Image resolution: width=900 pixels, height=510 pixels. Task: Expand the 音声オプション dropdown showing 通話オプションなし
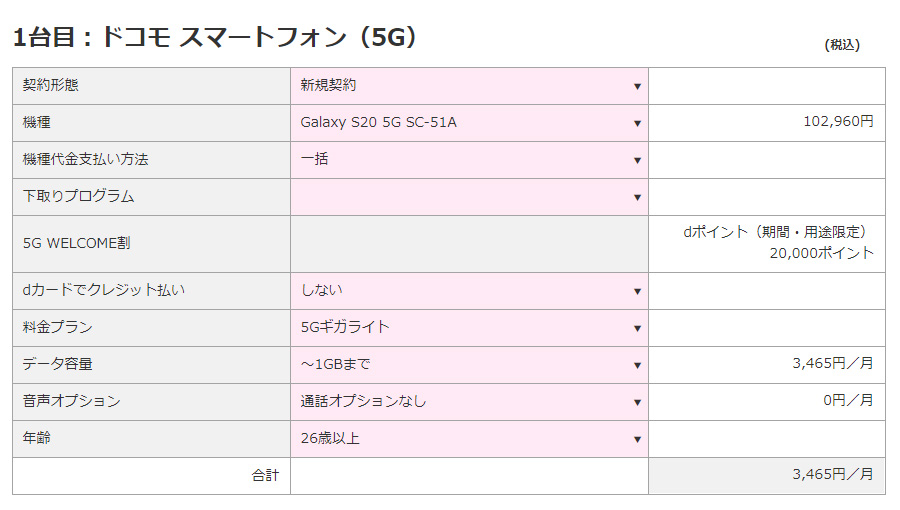(469, 402)
